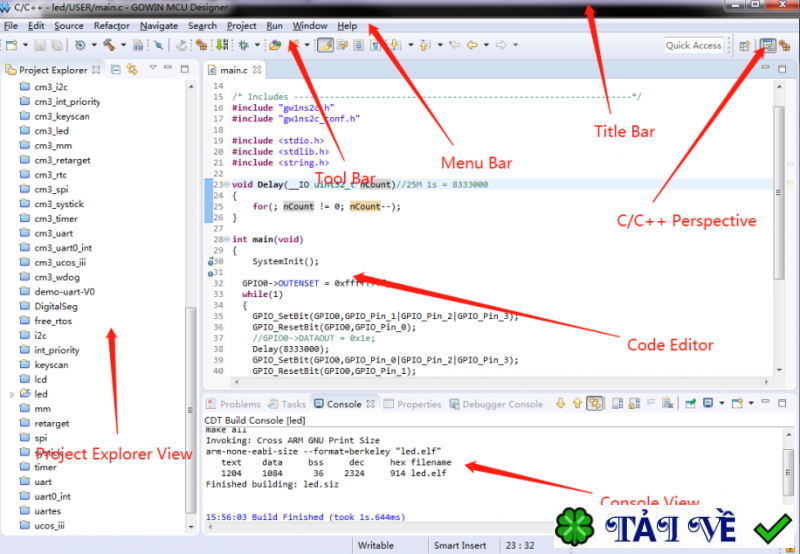Toggle the breakpoint marker at line 30
Viewport: 800px width, 554px height.
[210, 262]
